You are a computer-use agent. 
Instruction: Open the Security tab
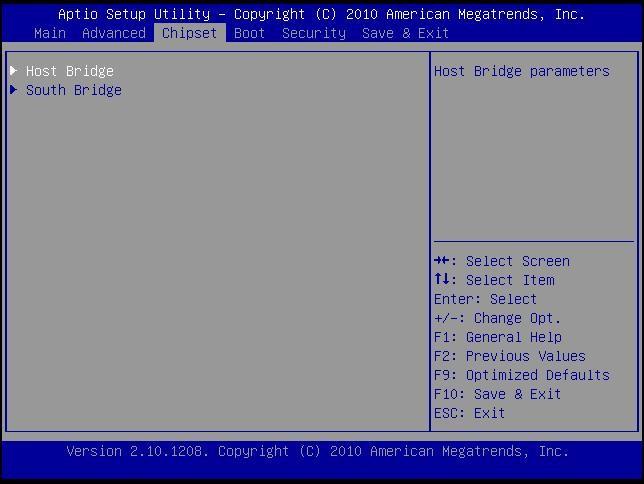(313, 33)
